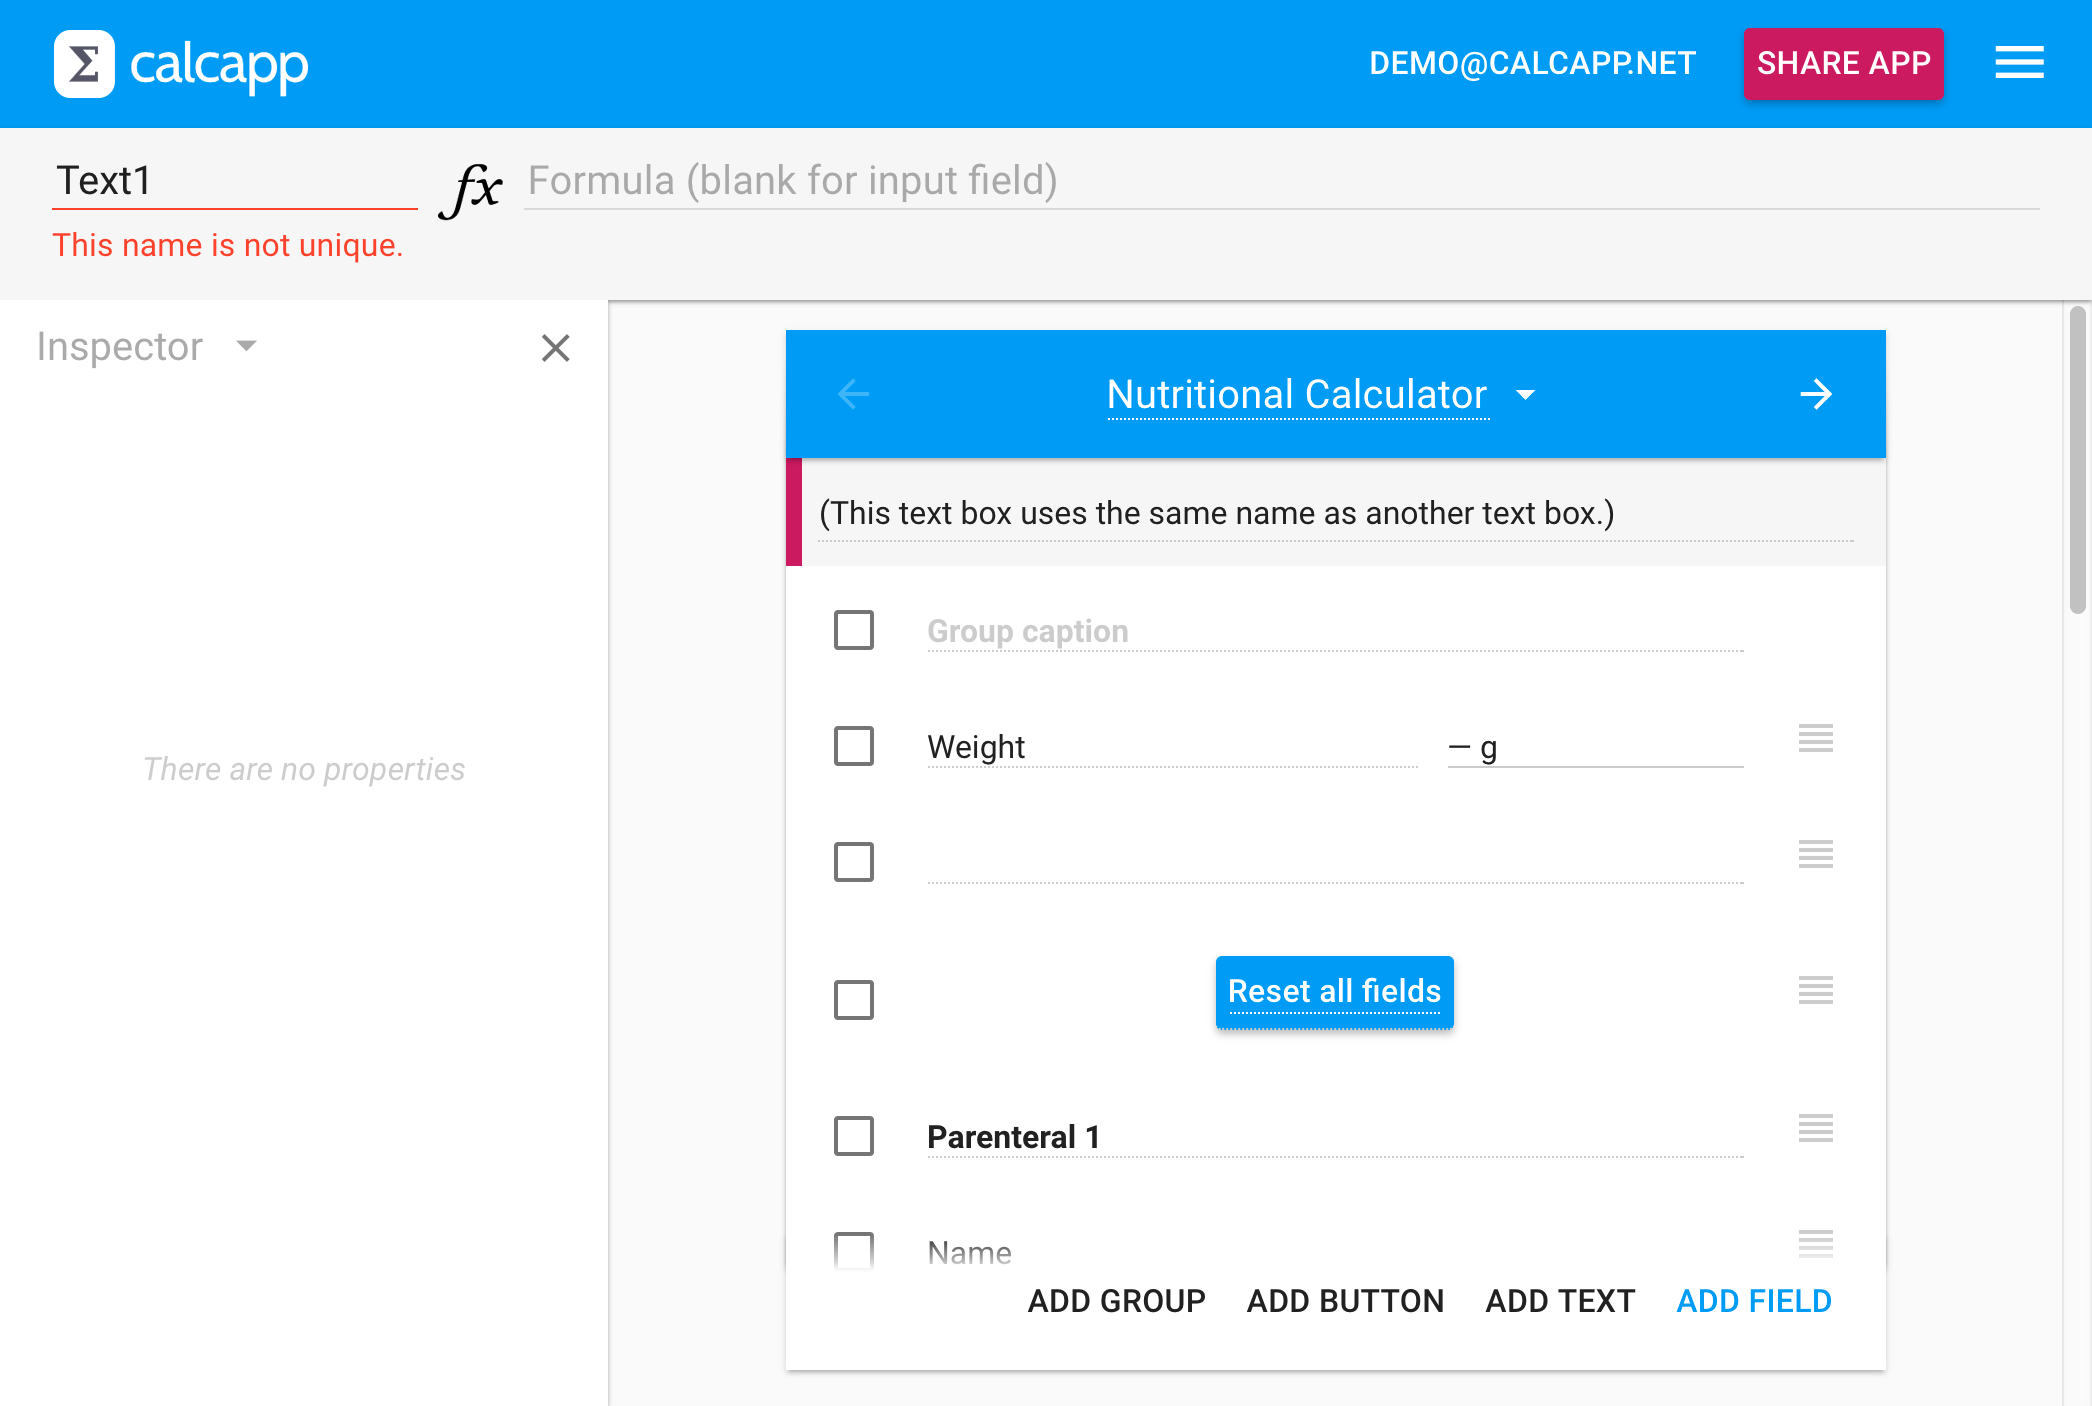The height and width of the screenshot is (1406, 2092).
Task: Click the text box with duplicate name message
Action: point(1335,513)
